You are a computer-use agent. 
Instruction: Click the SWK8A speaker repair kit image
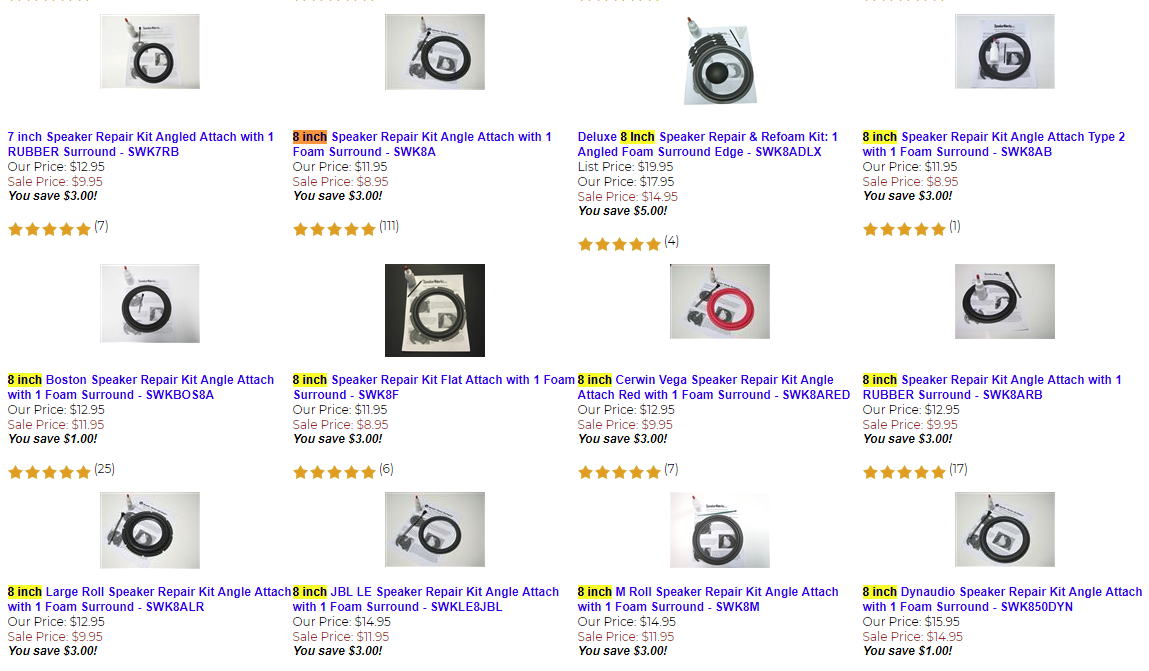click(x=435, y=51)
